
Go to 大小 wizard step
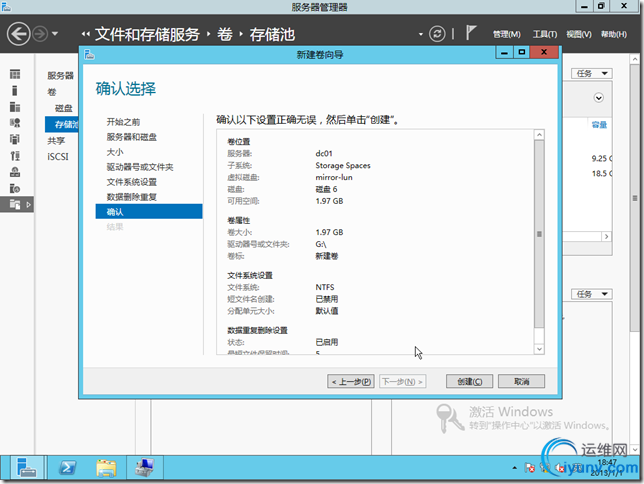coord(115,152)
